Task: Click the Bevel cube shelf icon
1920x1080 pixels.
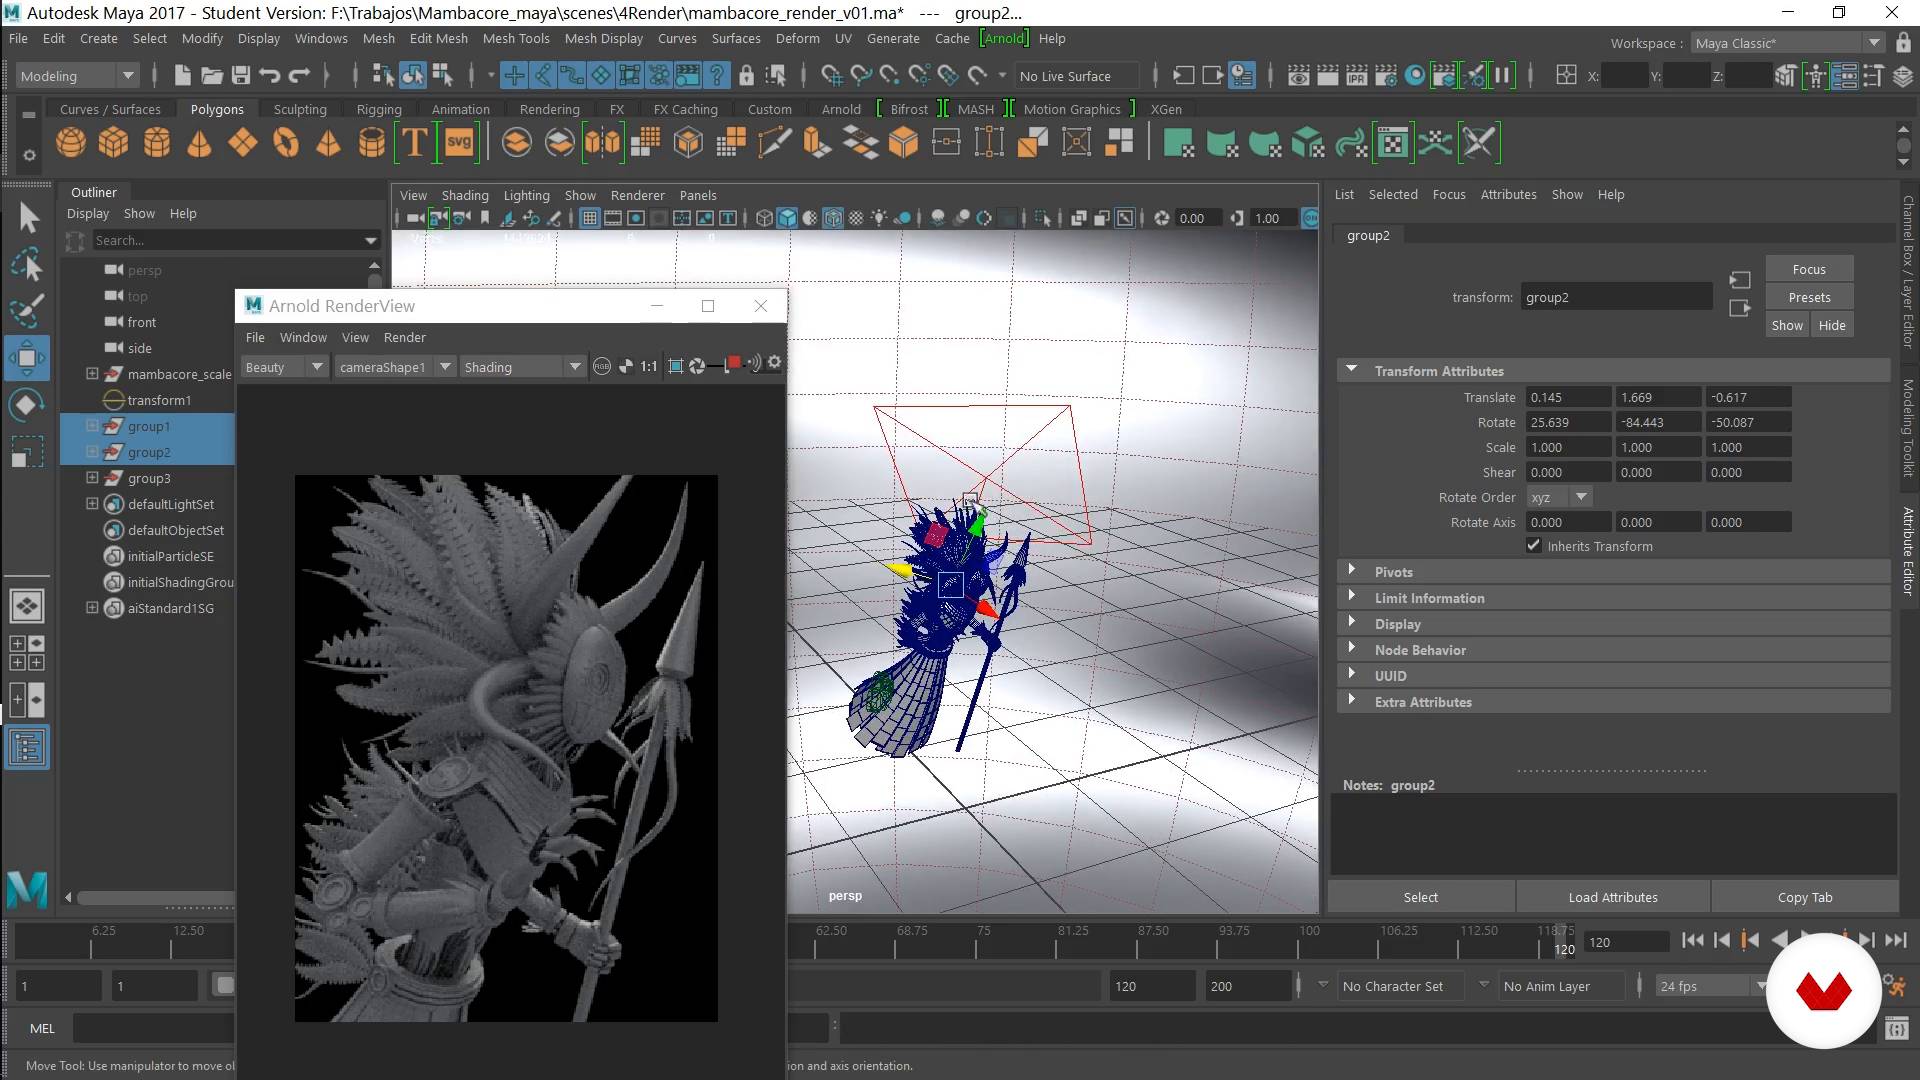Action: point(904,143)
